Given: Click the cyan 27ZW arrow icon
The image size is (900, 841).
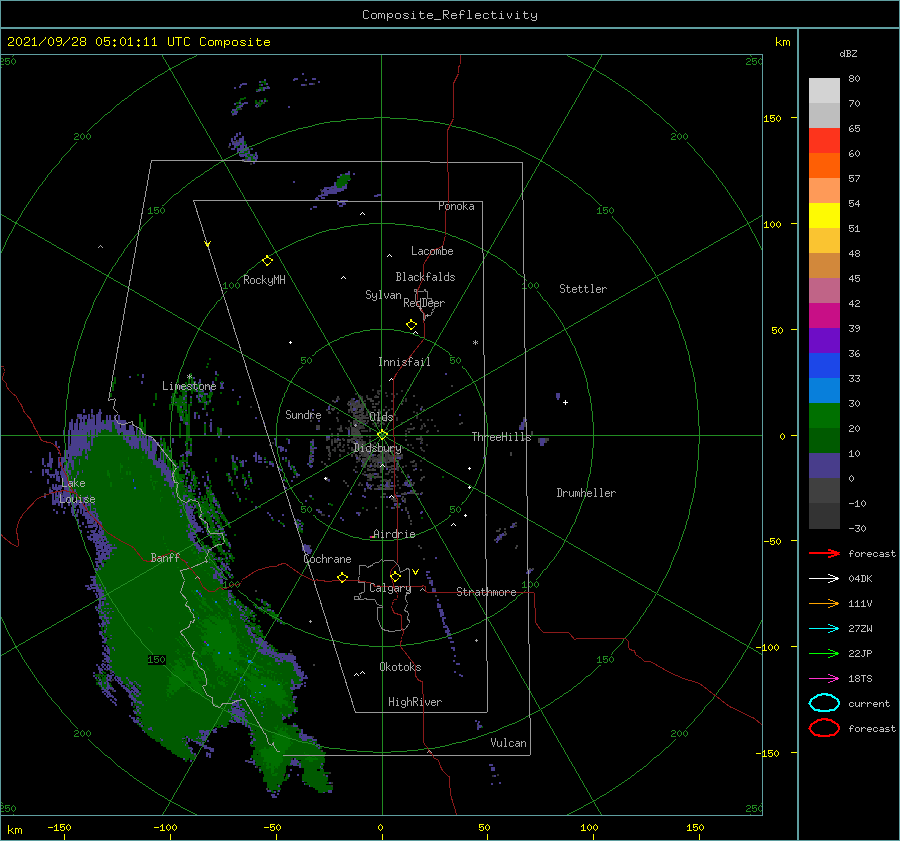Looking at the screenshot, I should click(824, 629).
